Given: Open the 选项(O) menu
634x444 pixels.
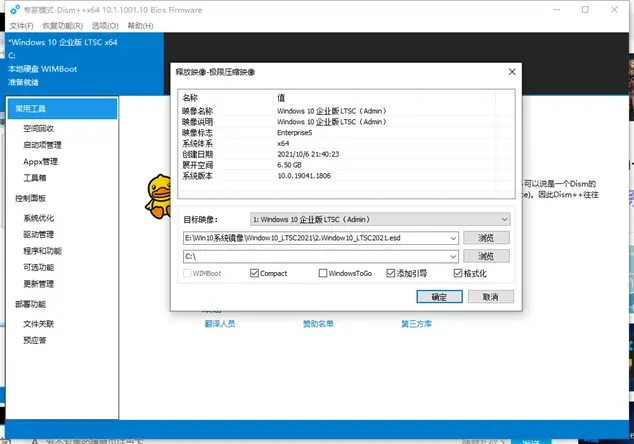Looking at the screenshot, I should pos(105,26).
